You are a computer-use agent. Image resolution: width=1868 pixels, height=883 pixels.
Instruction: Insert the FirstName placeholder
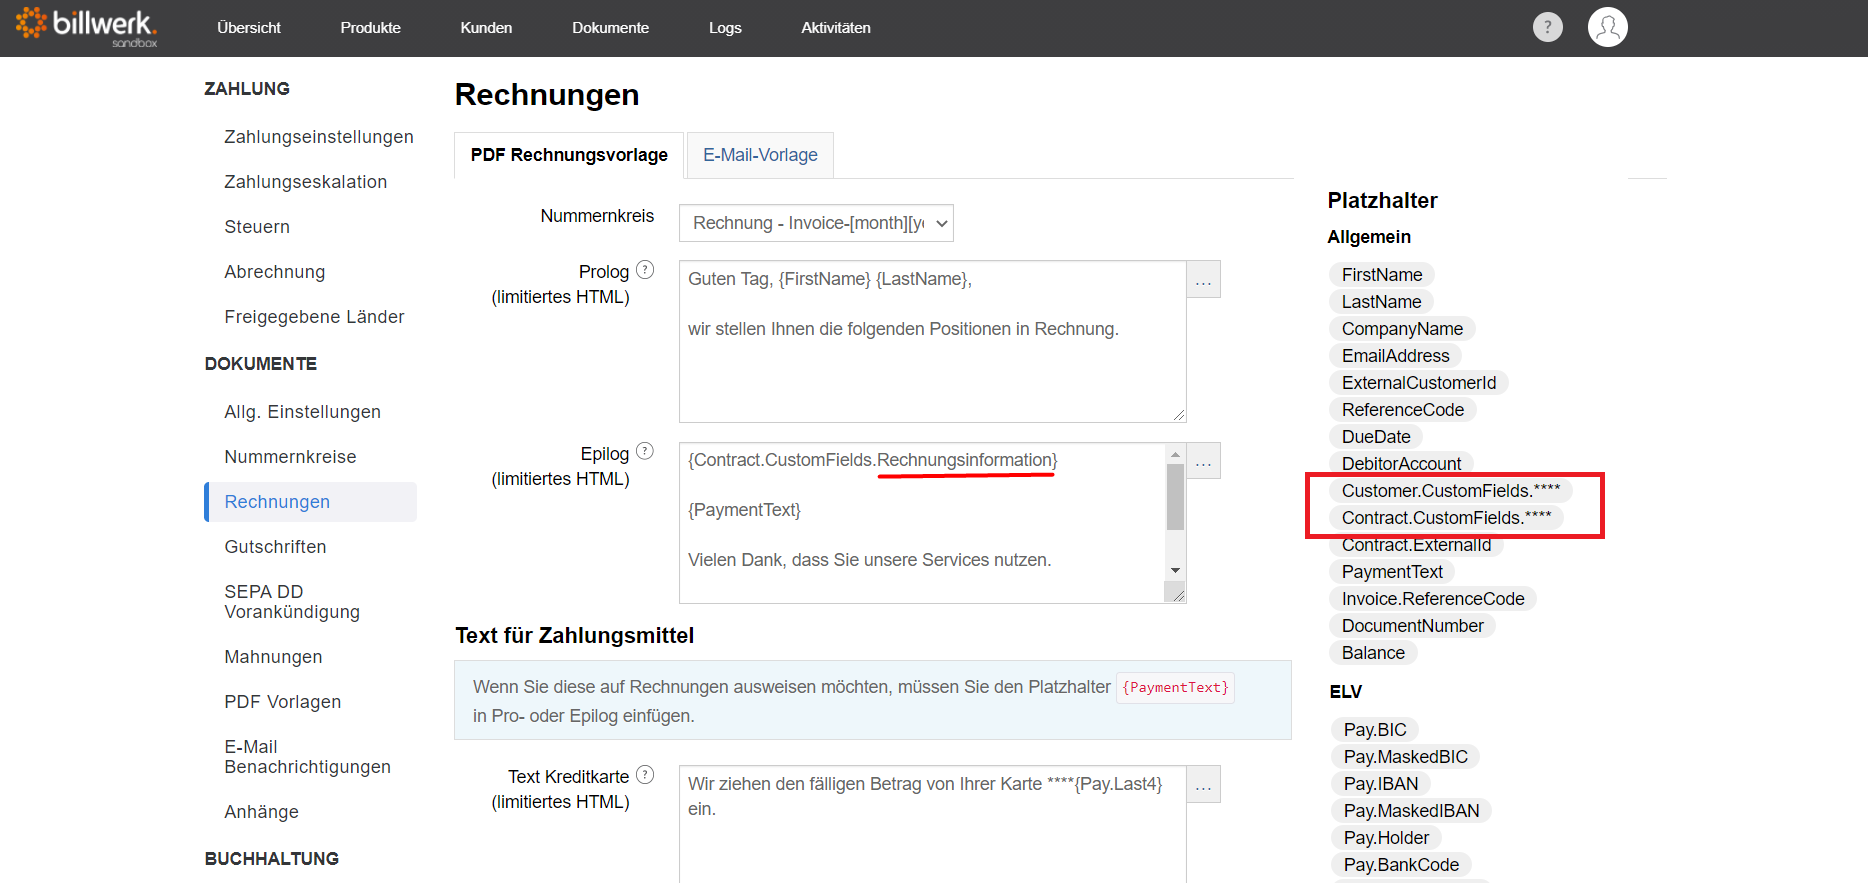(1381, 275)
